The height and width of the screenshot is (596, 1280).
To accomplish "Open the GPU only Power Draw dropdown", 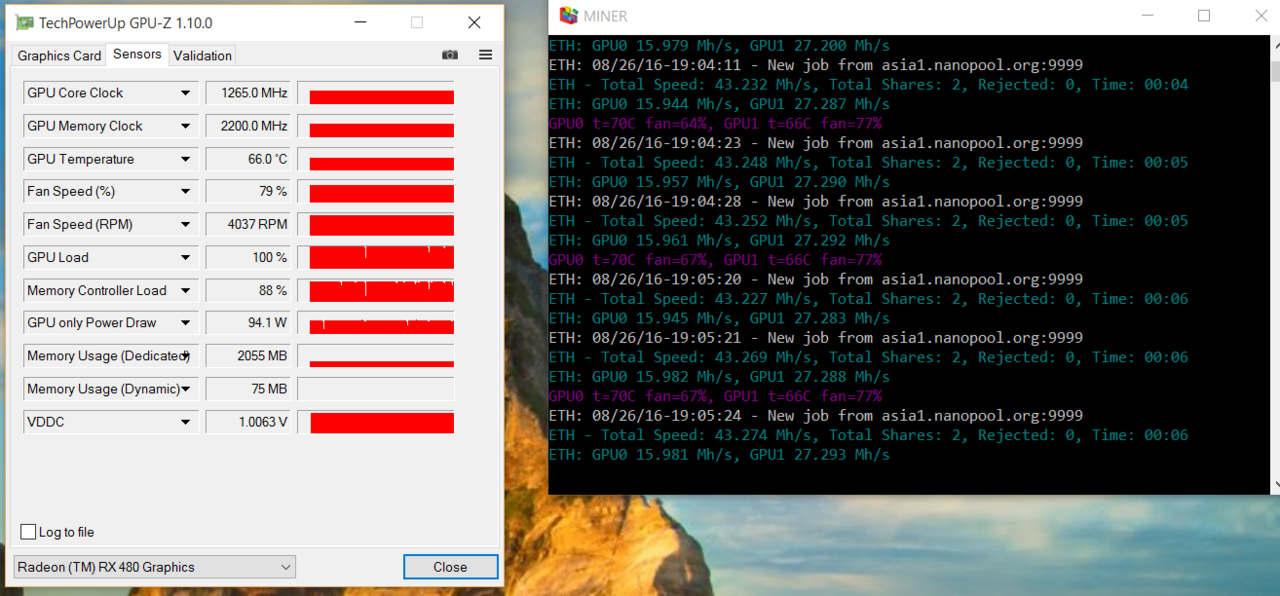I will pos(185,323).
